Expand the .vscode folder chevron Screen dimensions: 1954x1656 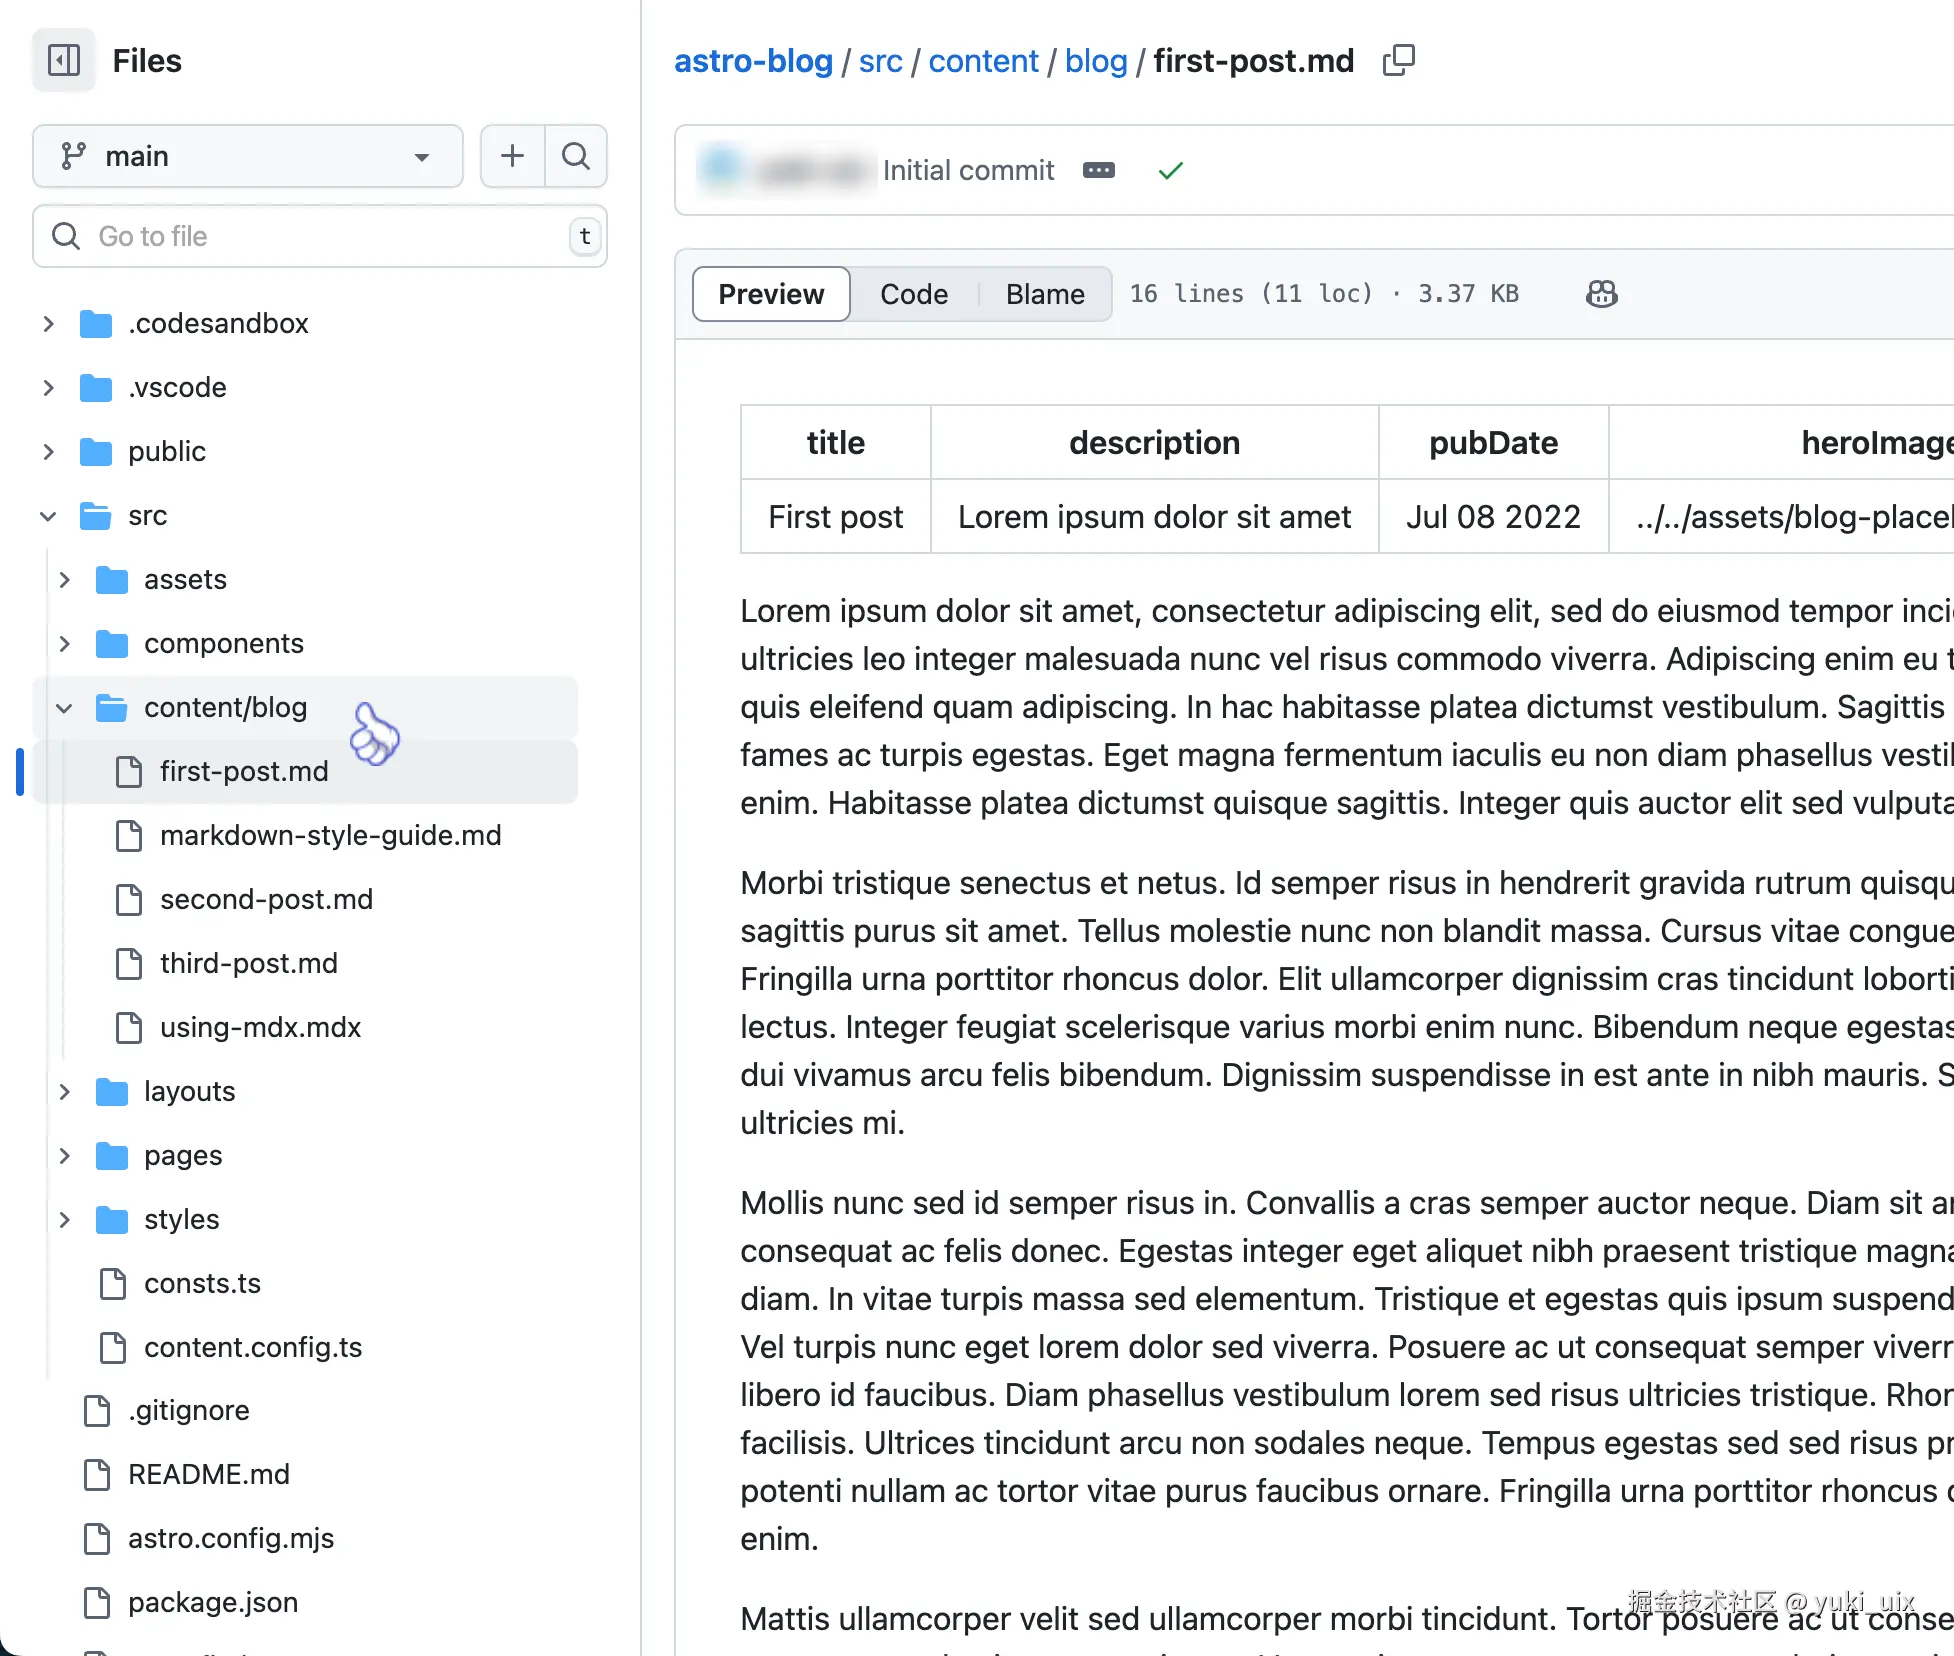(48, 388)
